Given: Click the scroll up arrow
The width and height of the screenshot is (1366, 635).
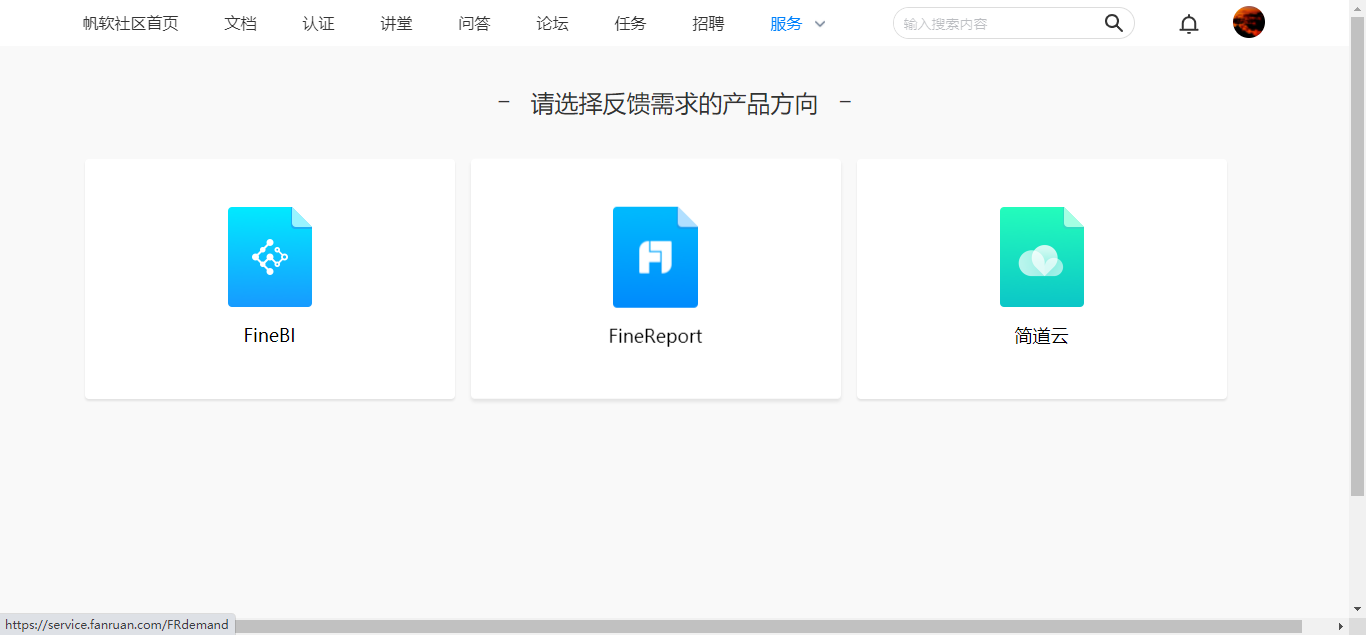Looking at the screenshot, I should (x=1357, y=8).
